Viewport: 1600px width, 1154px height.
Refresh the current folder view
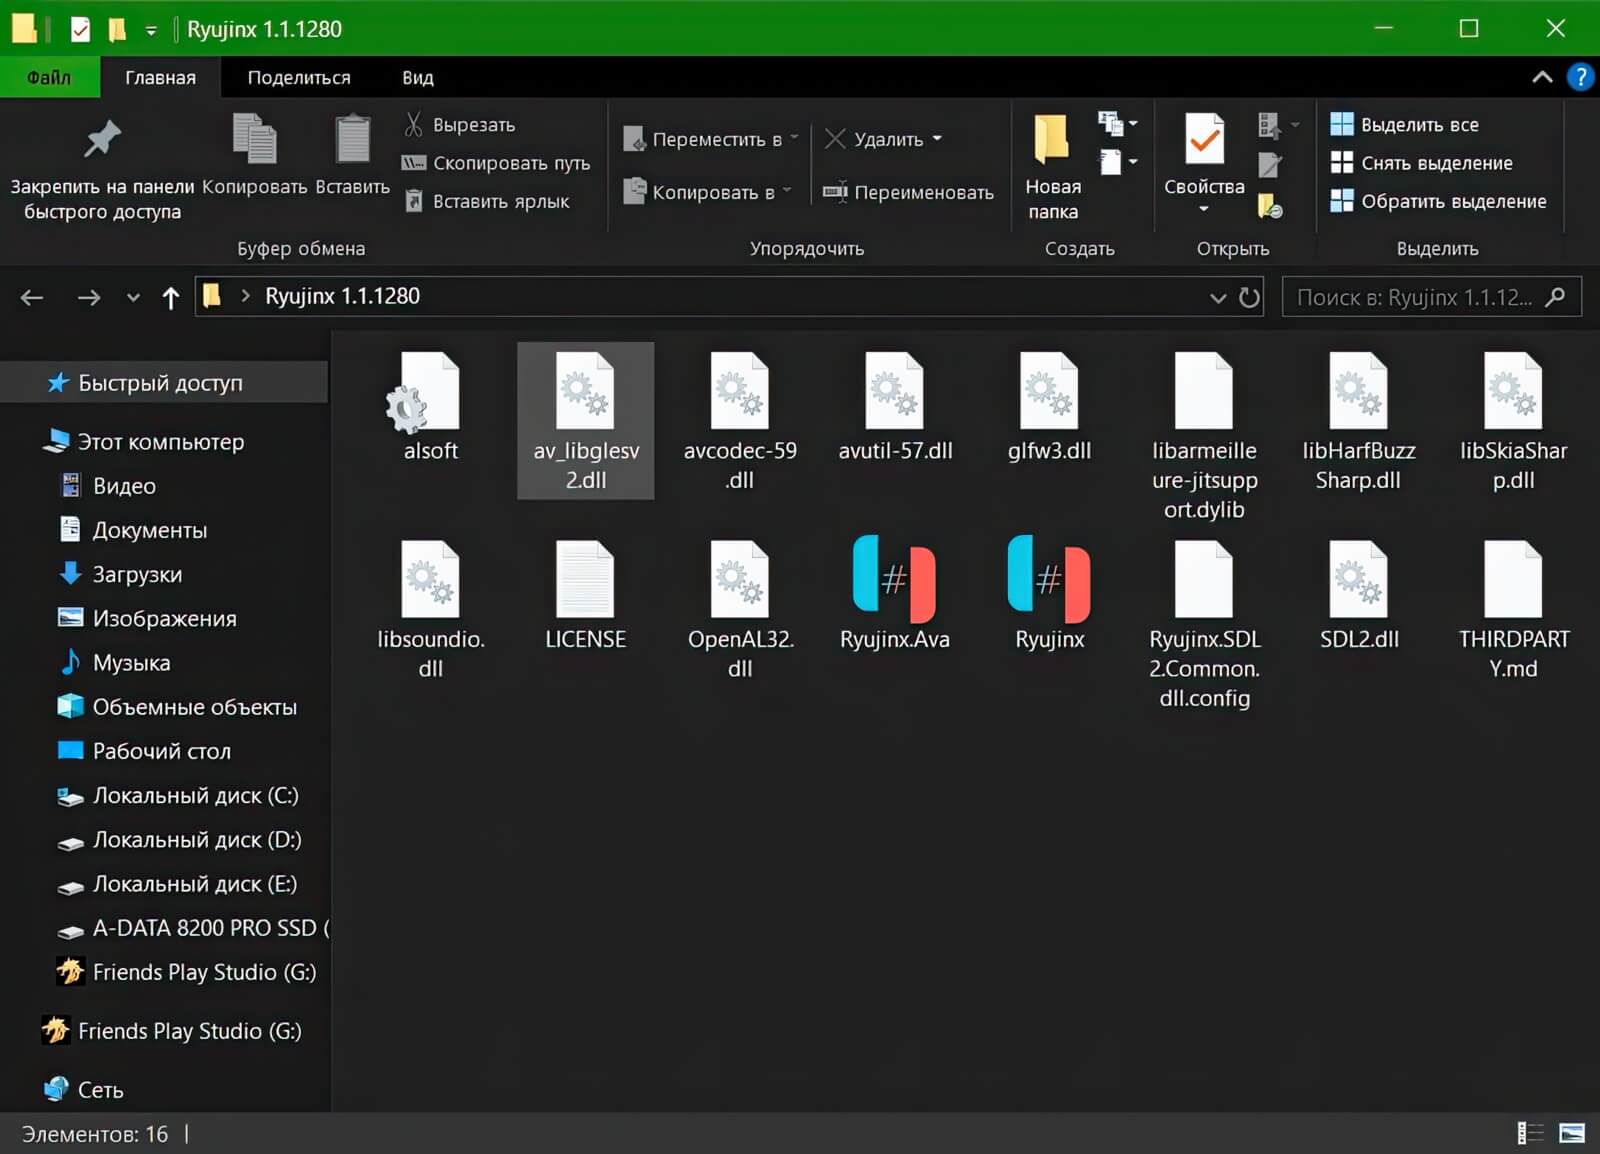(x=1249, y=297)
